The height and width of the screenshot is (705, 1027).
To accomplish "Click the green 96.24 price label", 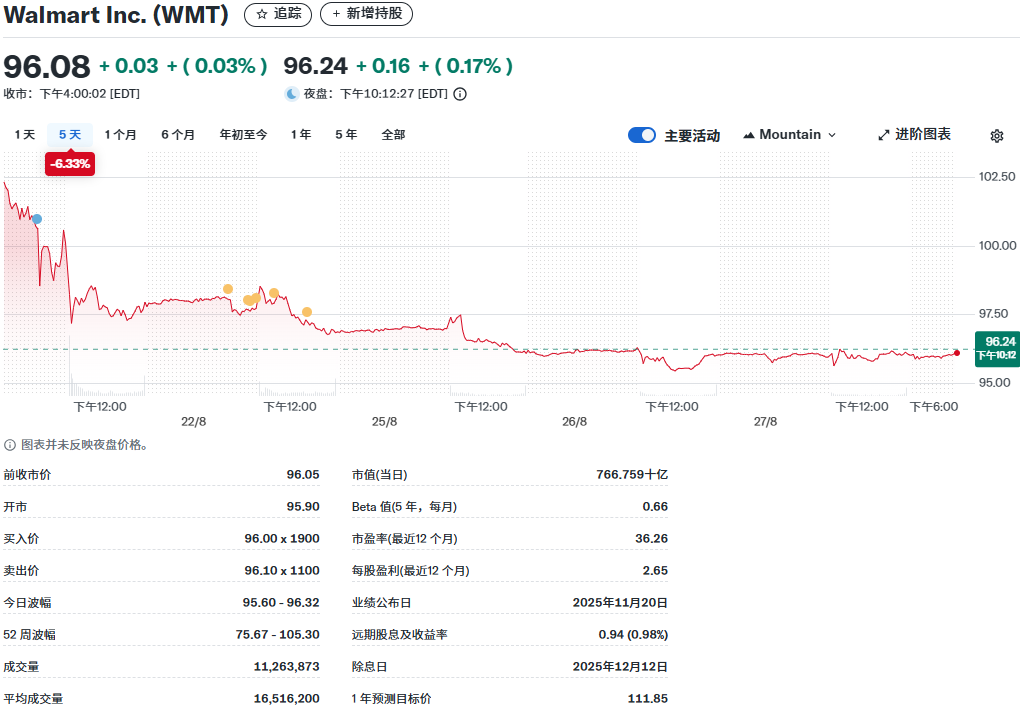I will click(998, 349).
